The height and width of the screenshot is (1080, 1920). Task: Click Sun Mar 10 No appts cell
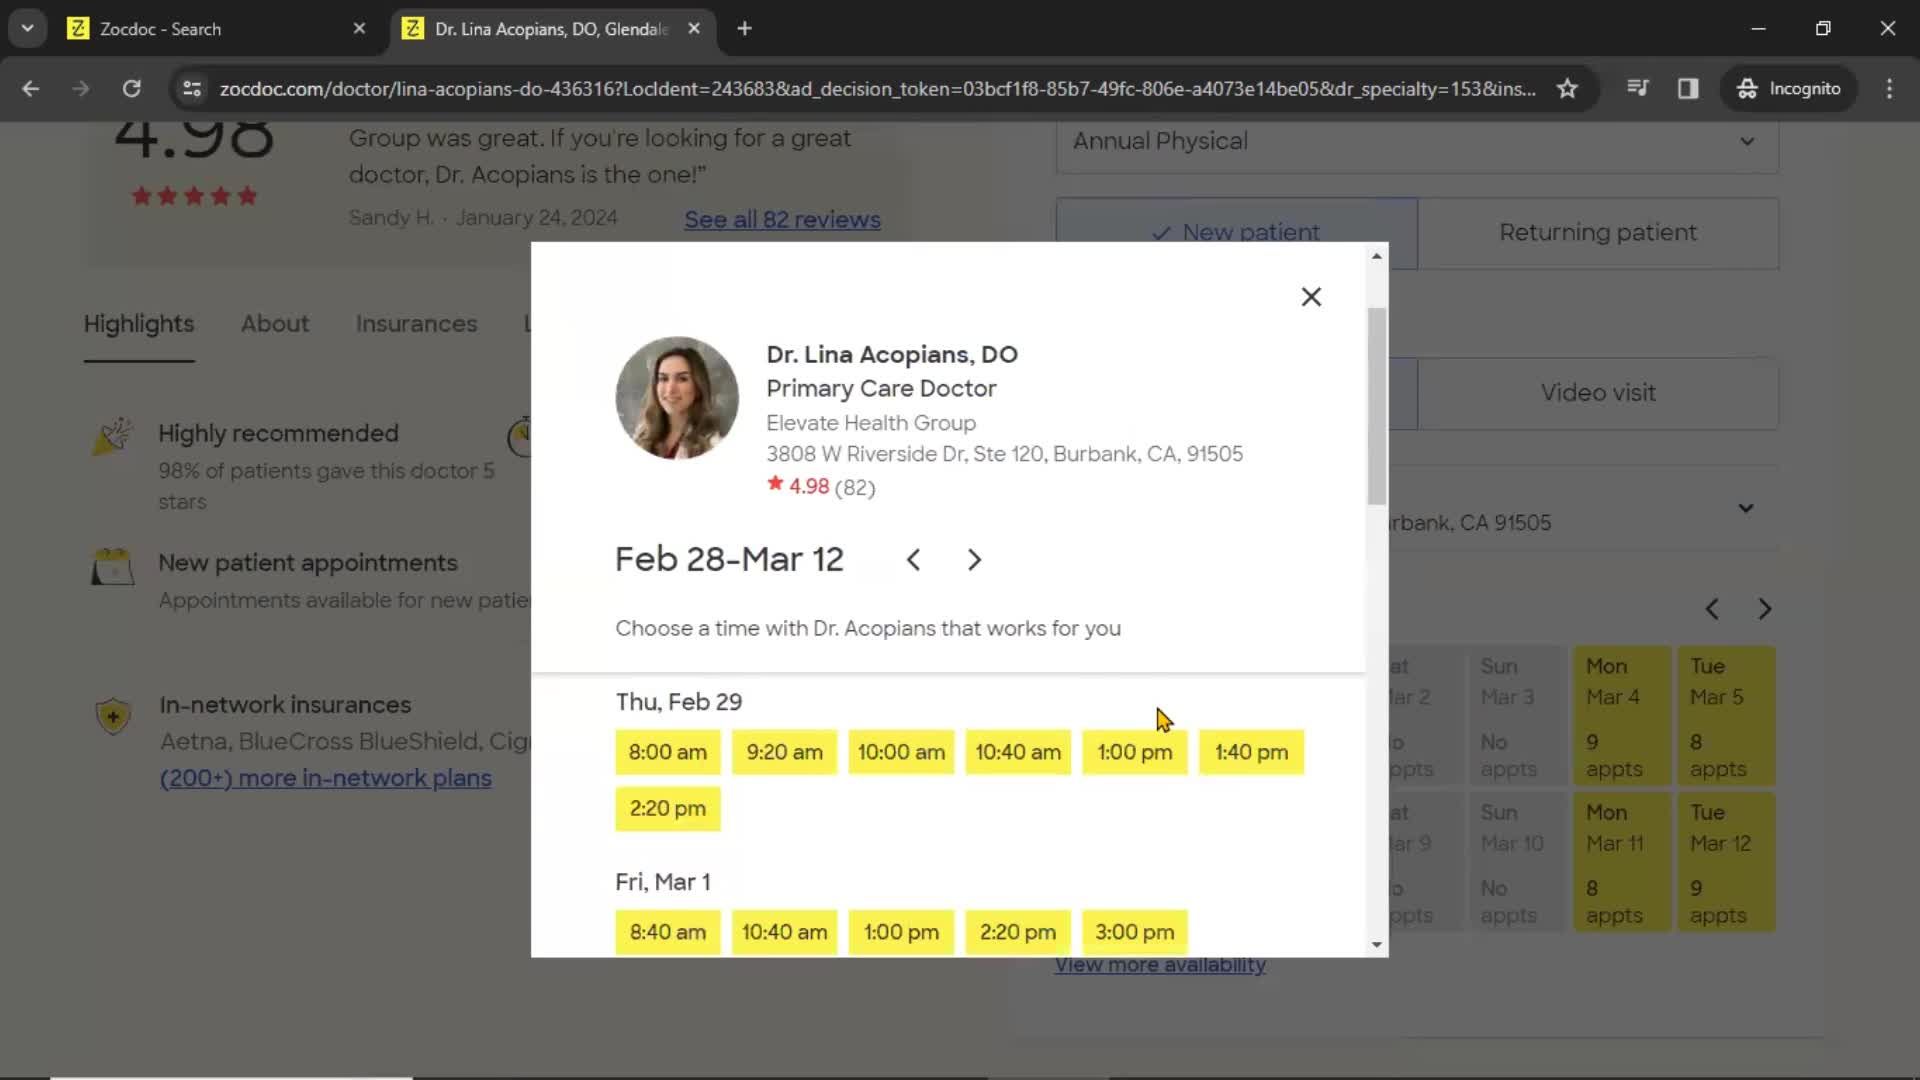point(1516,862)
